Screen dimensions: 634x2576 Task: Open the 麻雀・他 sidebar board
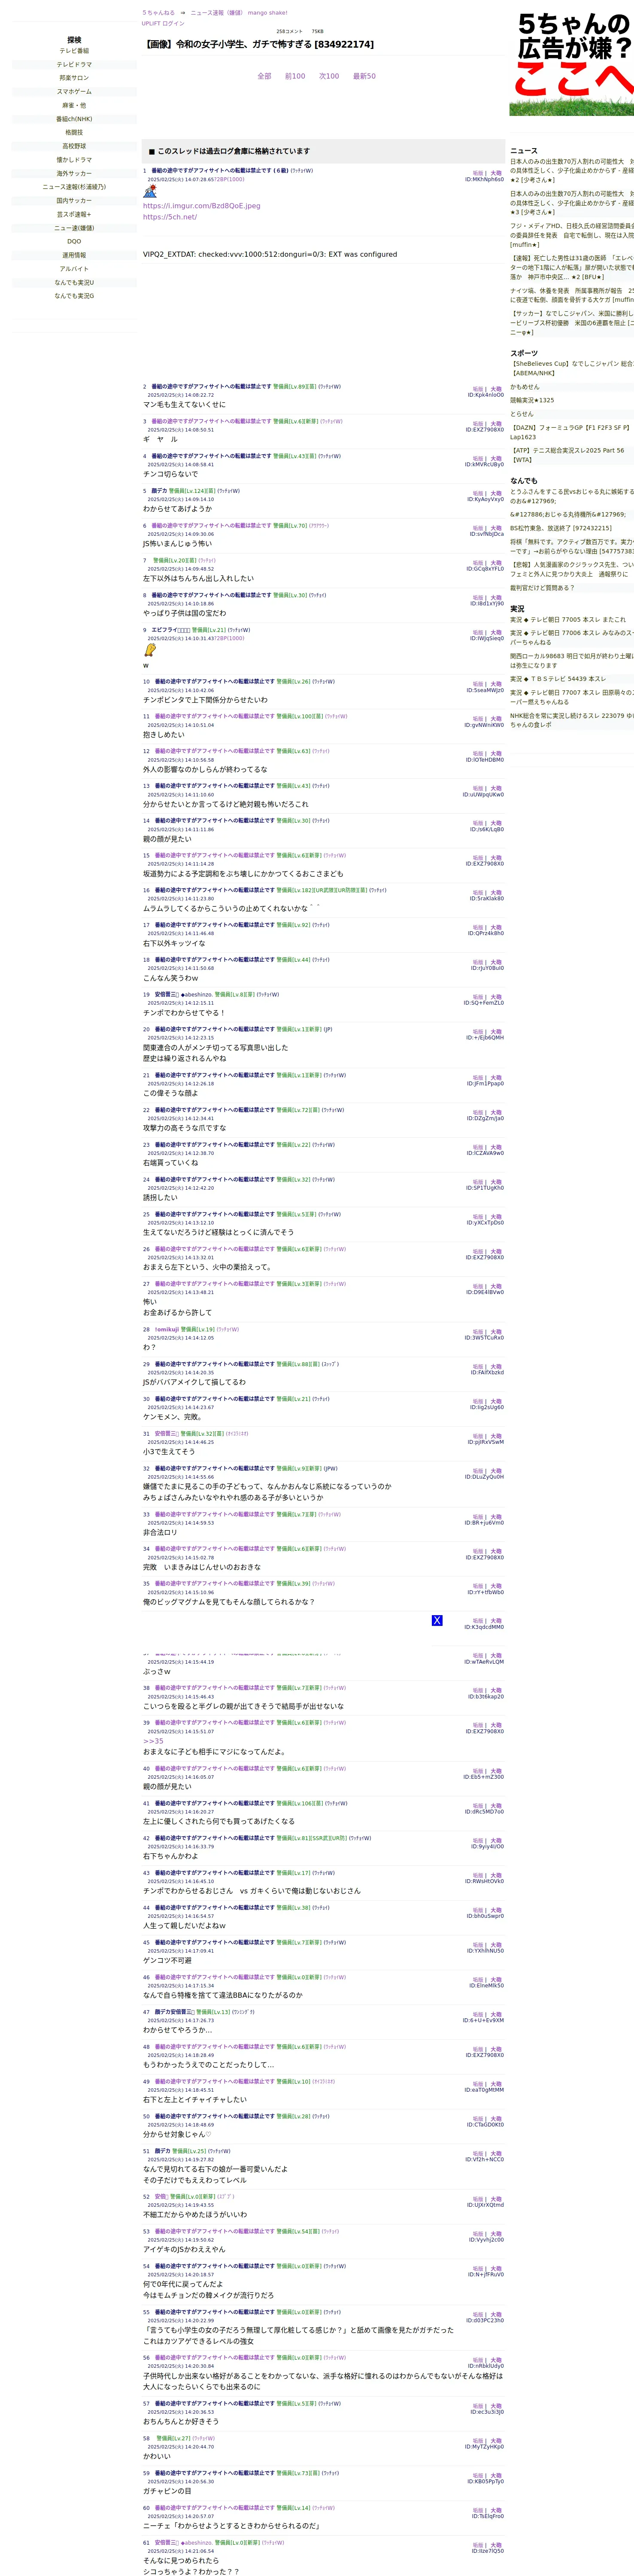point(74,105)
